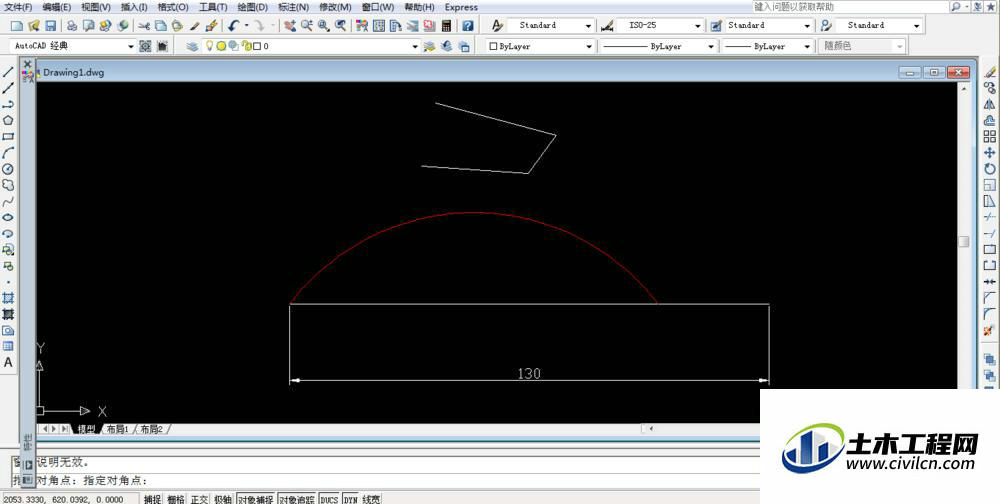The image size is (1000, 504).
Task: Select the Ellipse tool
Action: point(8,217)
